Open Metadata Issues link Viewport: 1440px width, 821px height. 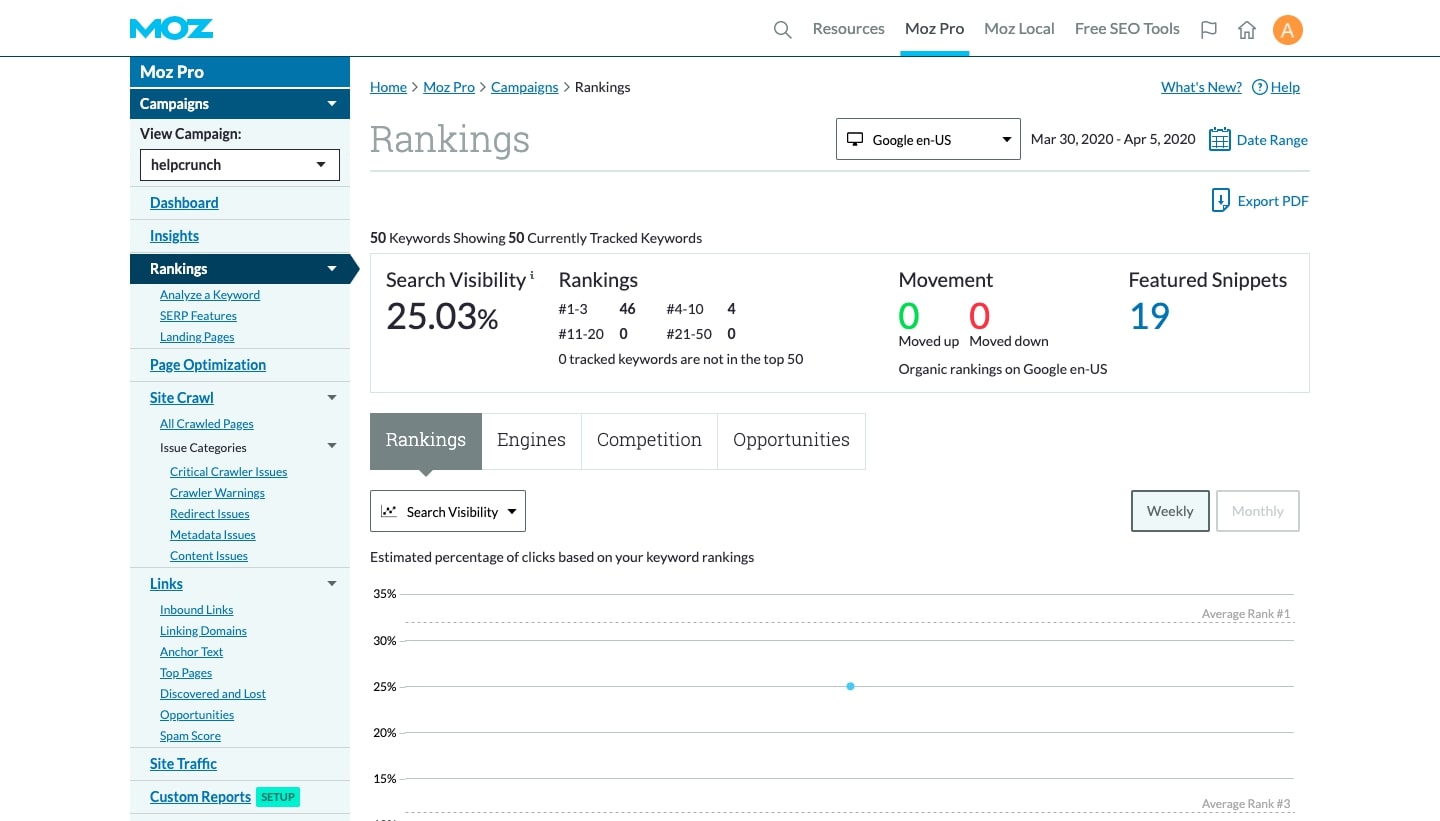click(213, 535)
